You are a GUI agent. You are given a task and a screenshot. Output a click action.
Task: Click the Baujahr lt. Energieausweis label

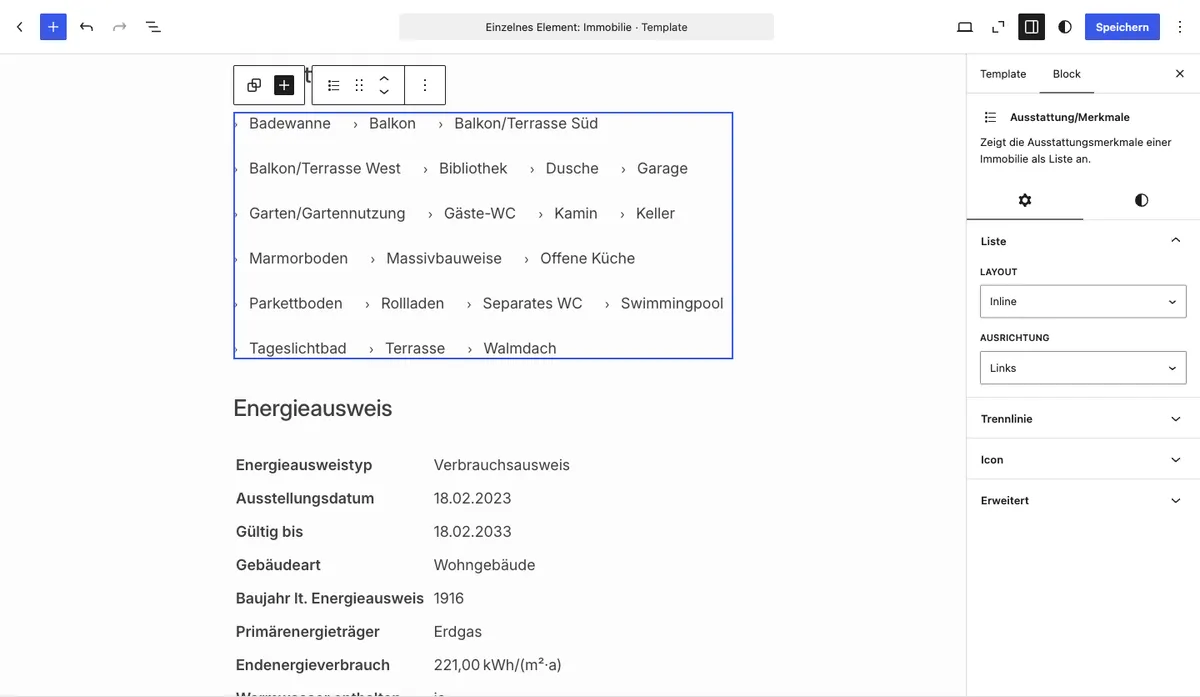tap(330, 598)
